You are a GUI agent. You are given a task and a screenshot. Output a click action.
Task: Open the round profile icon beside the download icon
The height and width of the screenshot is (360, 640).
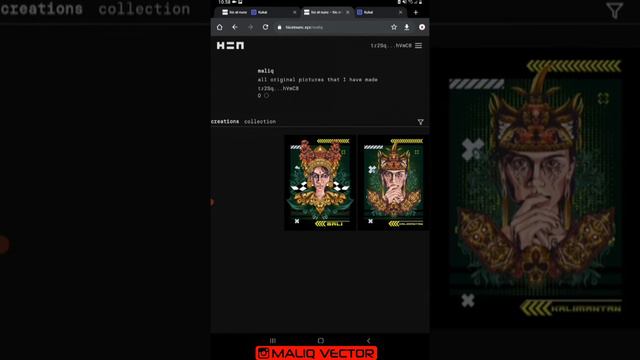[422, 27]
